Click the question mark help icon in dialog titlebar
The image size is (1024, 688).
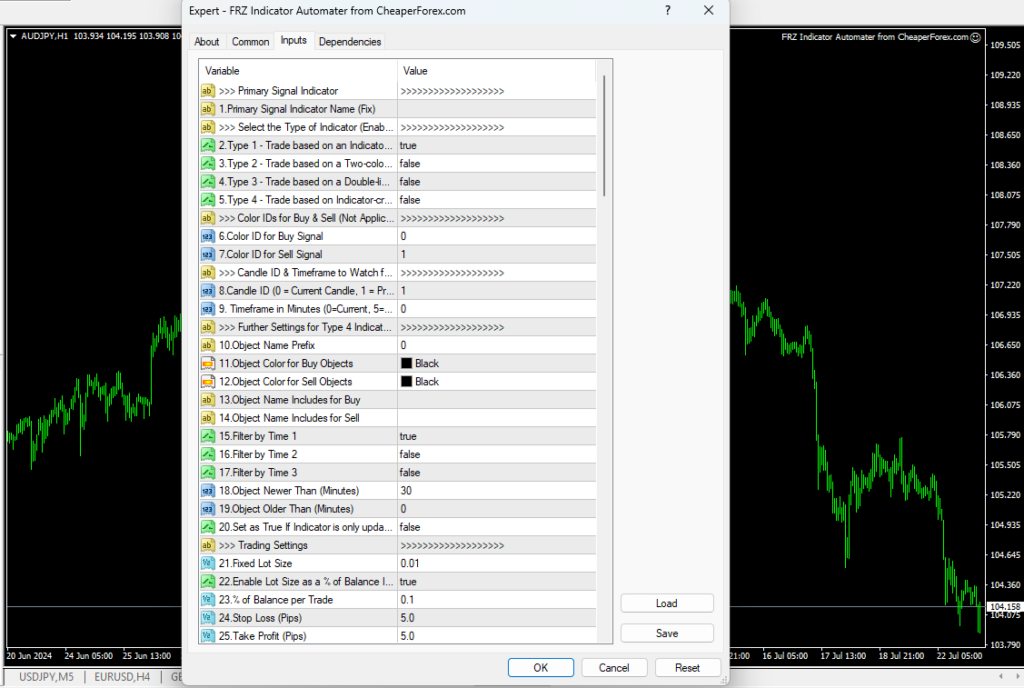(x=667, y=11)
